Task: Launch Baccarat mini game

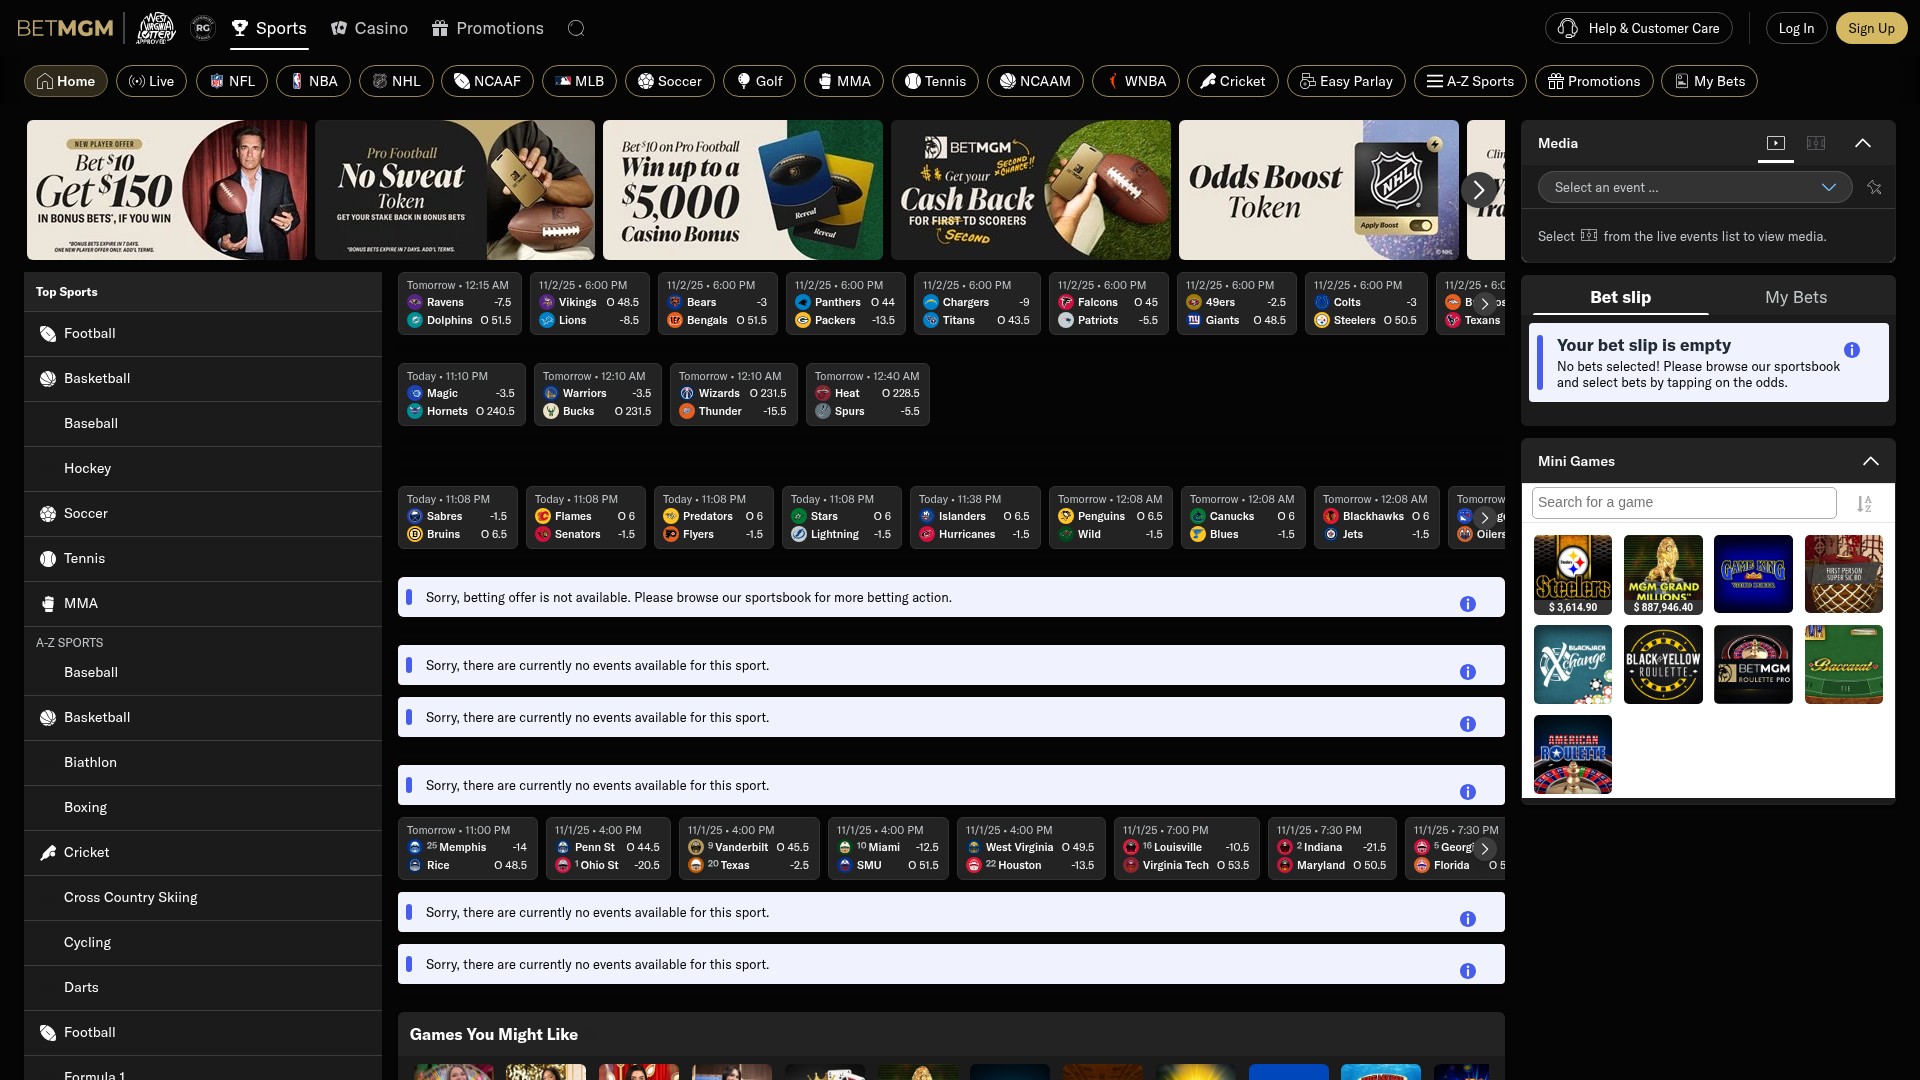Action: (1844, 664)
